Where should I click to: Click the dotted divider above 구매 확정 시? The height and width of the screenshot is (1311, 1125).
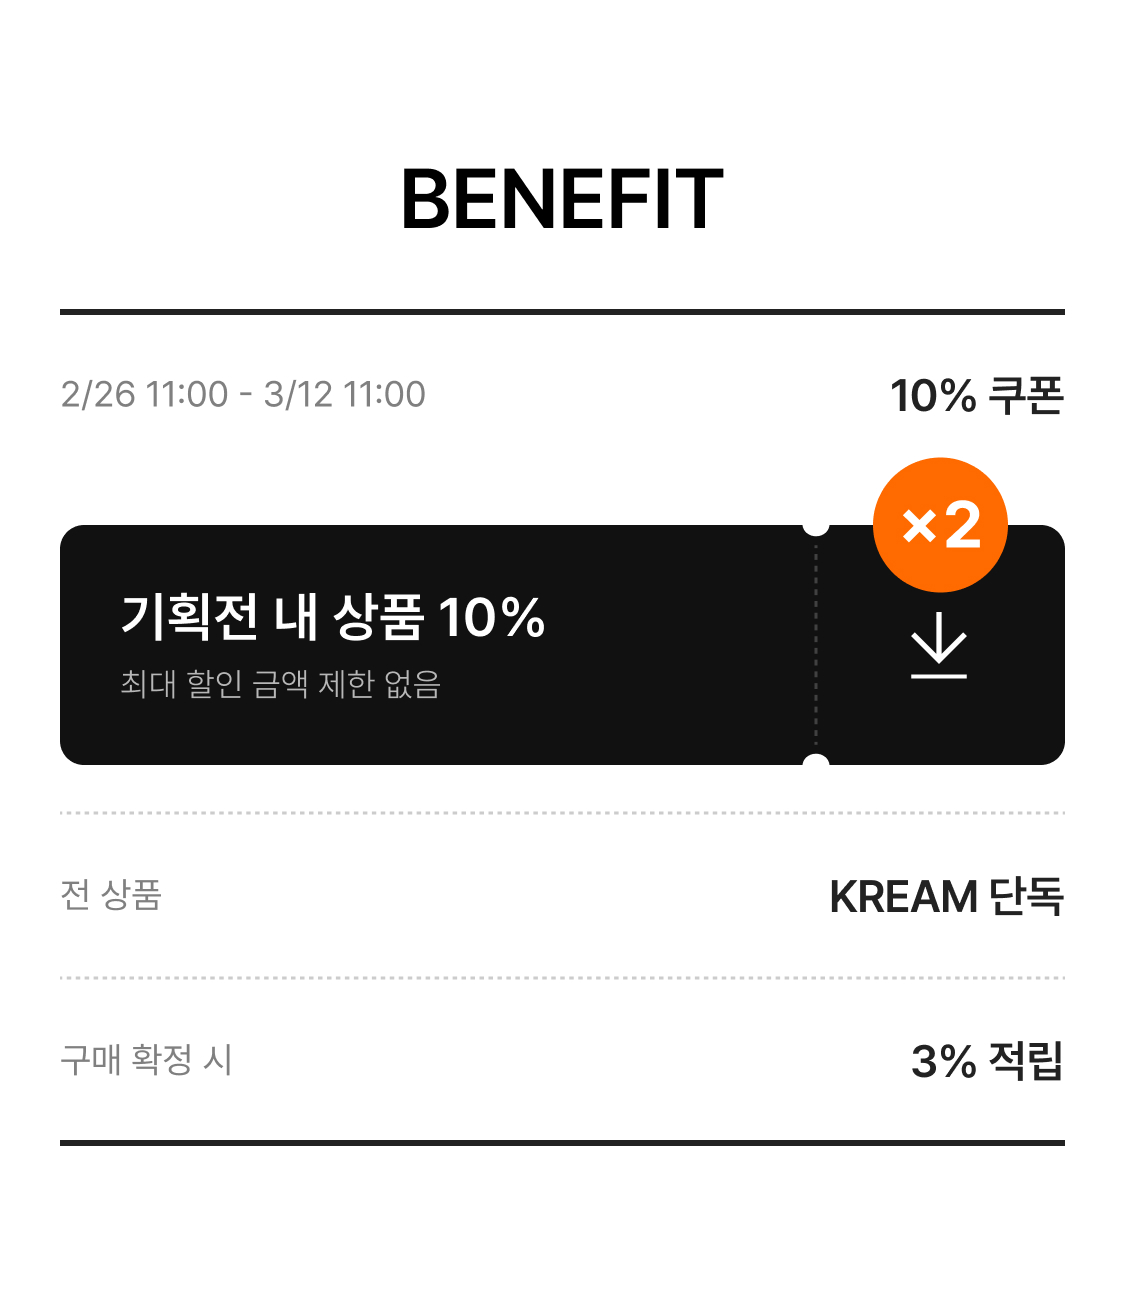pyautogui.click(x=562, y=978)
